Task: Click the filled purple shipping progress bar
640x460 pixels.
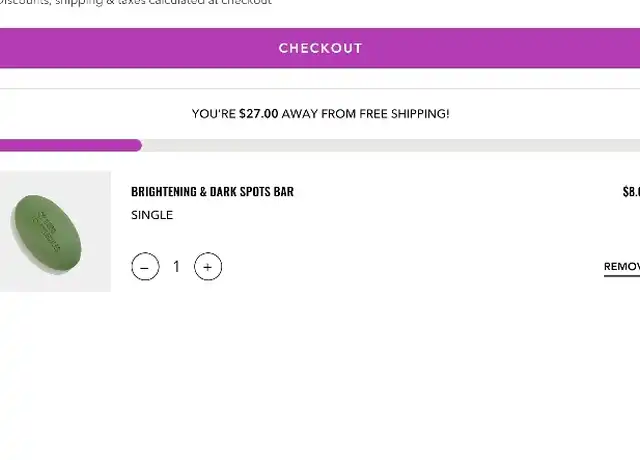Action: [x=71, y=145]
